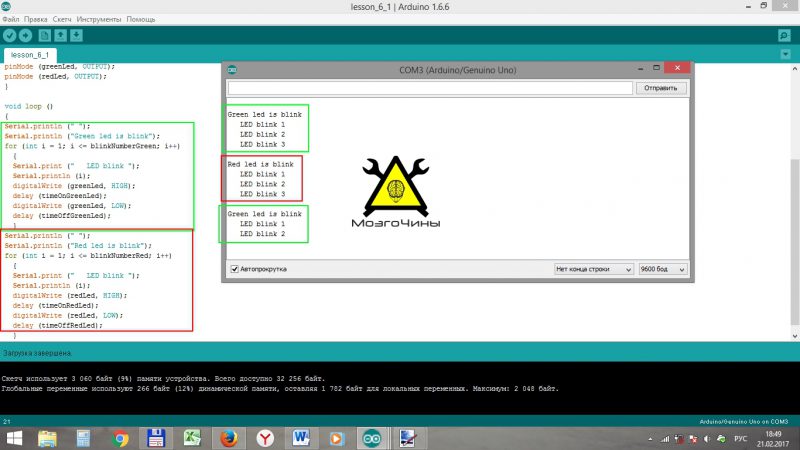Open the clock showing 18:49
Viewport: 800px width, 450px height.
tap(773, 434)
